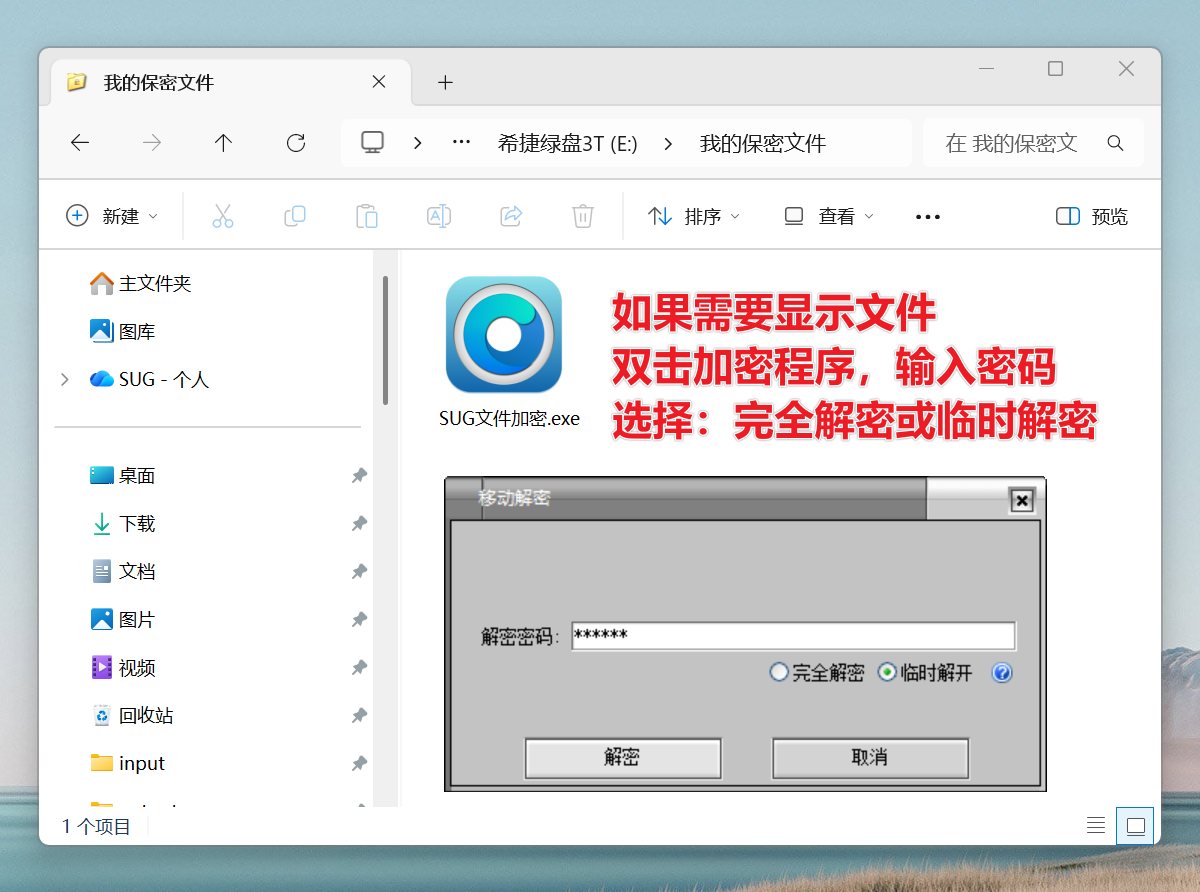Toggle the 预览 preview pane
This screenshot has width=1200, height=892.
1092,216
